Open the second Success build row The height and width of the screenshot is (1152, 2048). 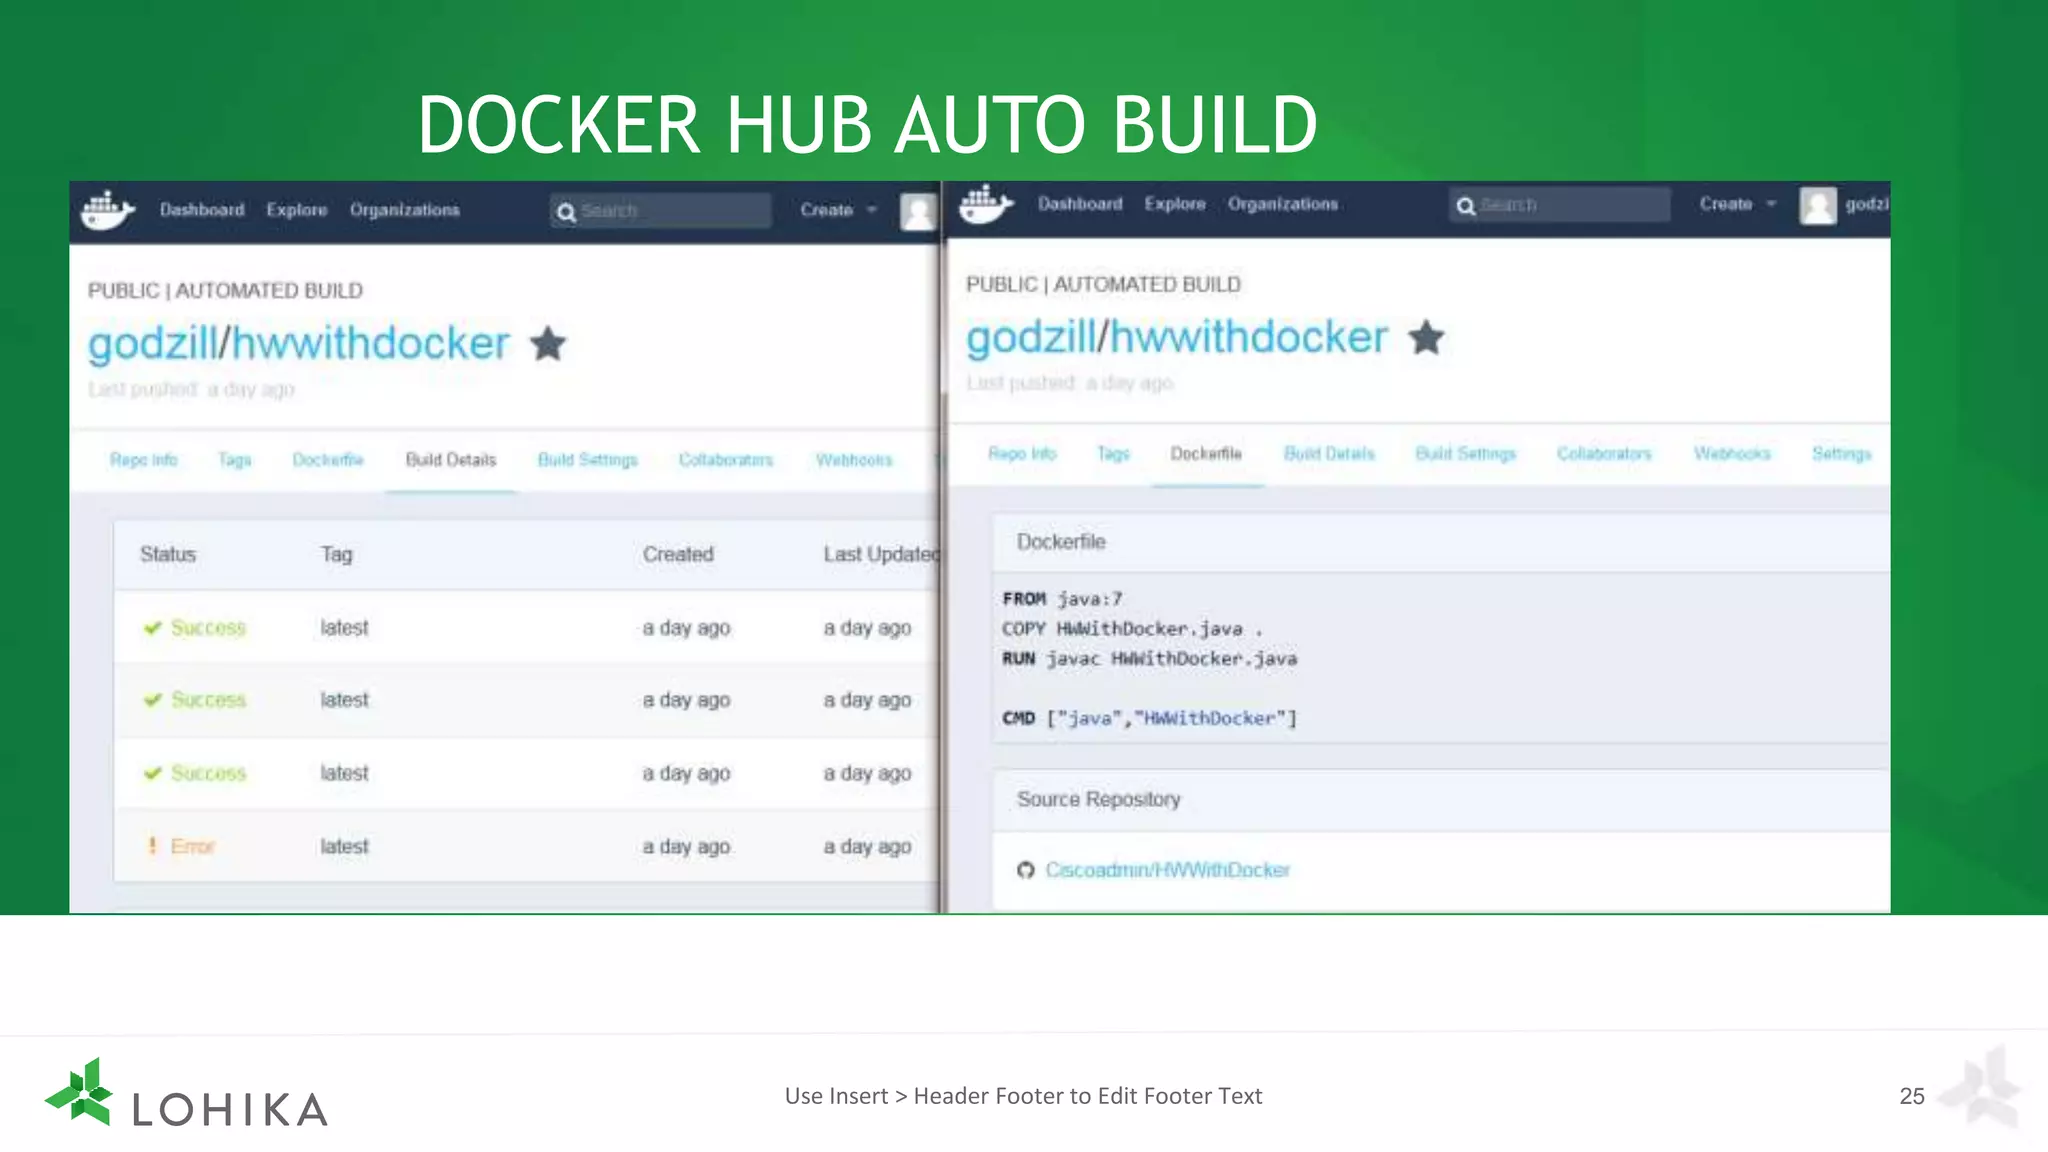[x=527, y=700]
